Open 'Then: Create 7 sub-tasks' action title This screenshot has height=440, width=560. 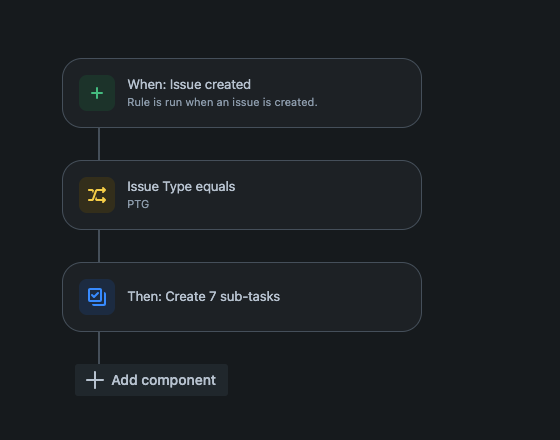click(x=204, y=296)
